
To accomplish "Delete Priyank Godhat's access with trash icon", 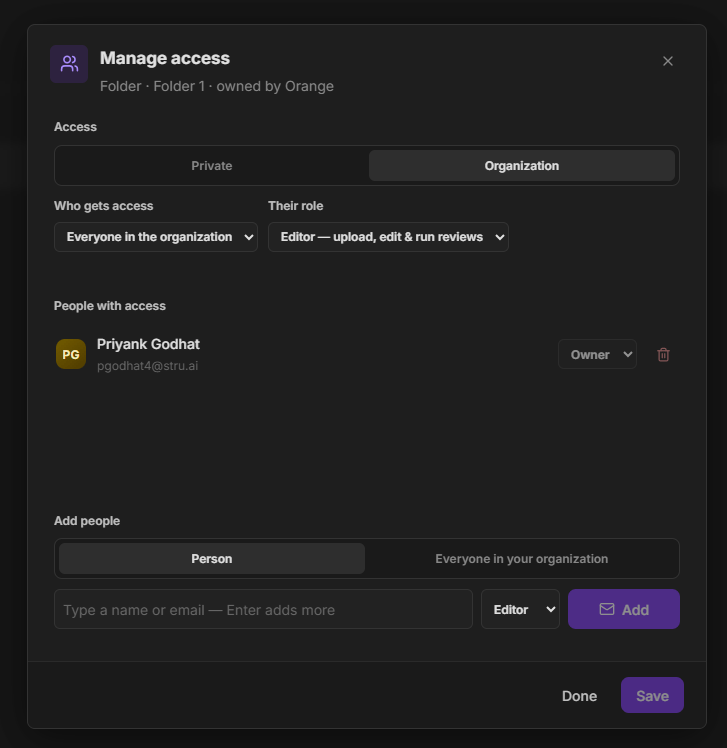I will (x=663, y=354).
